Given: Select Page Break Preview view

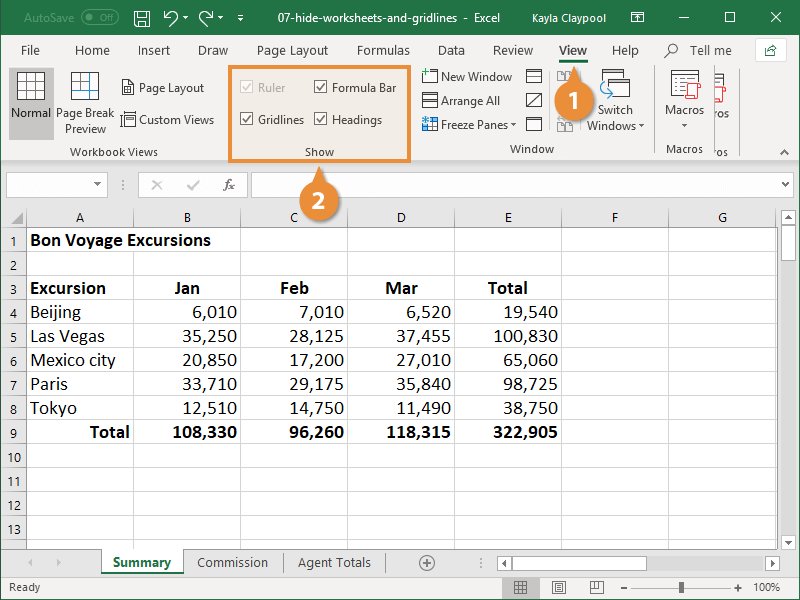Looking at the screenshot, I should [85, 104].
